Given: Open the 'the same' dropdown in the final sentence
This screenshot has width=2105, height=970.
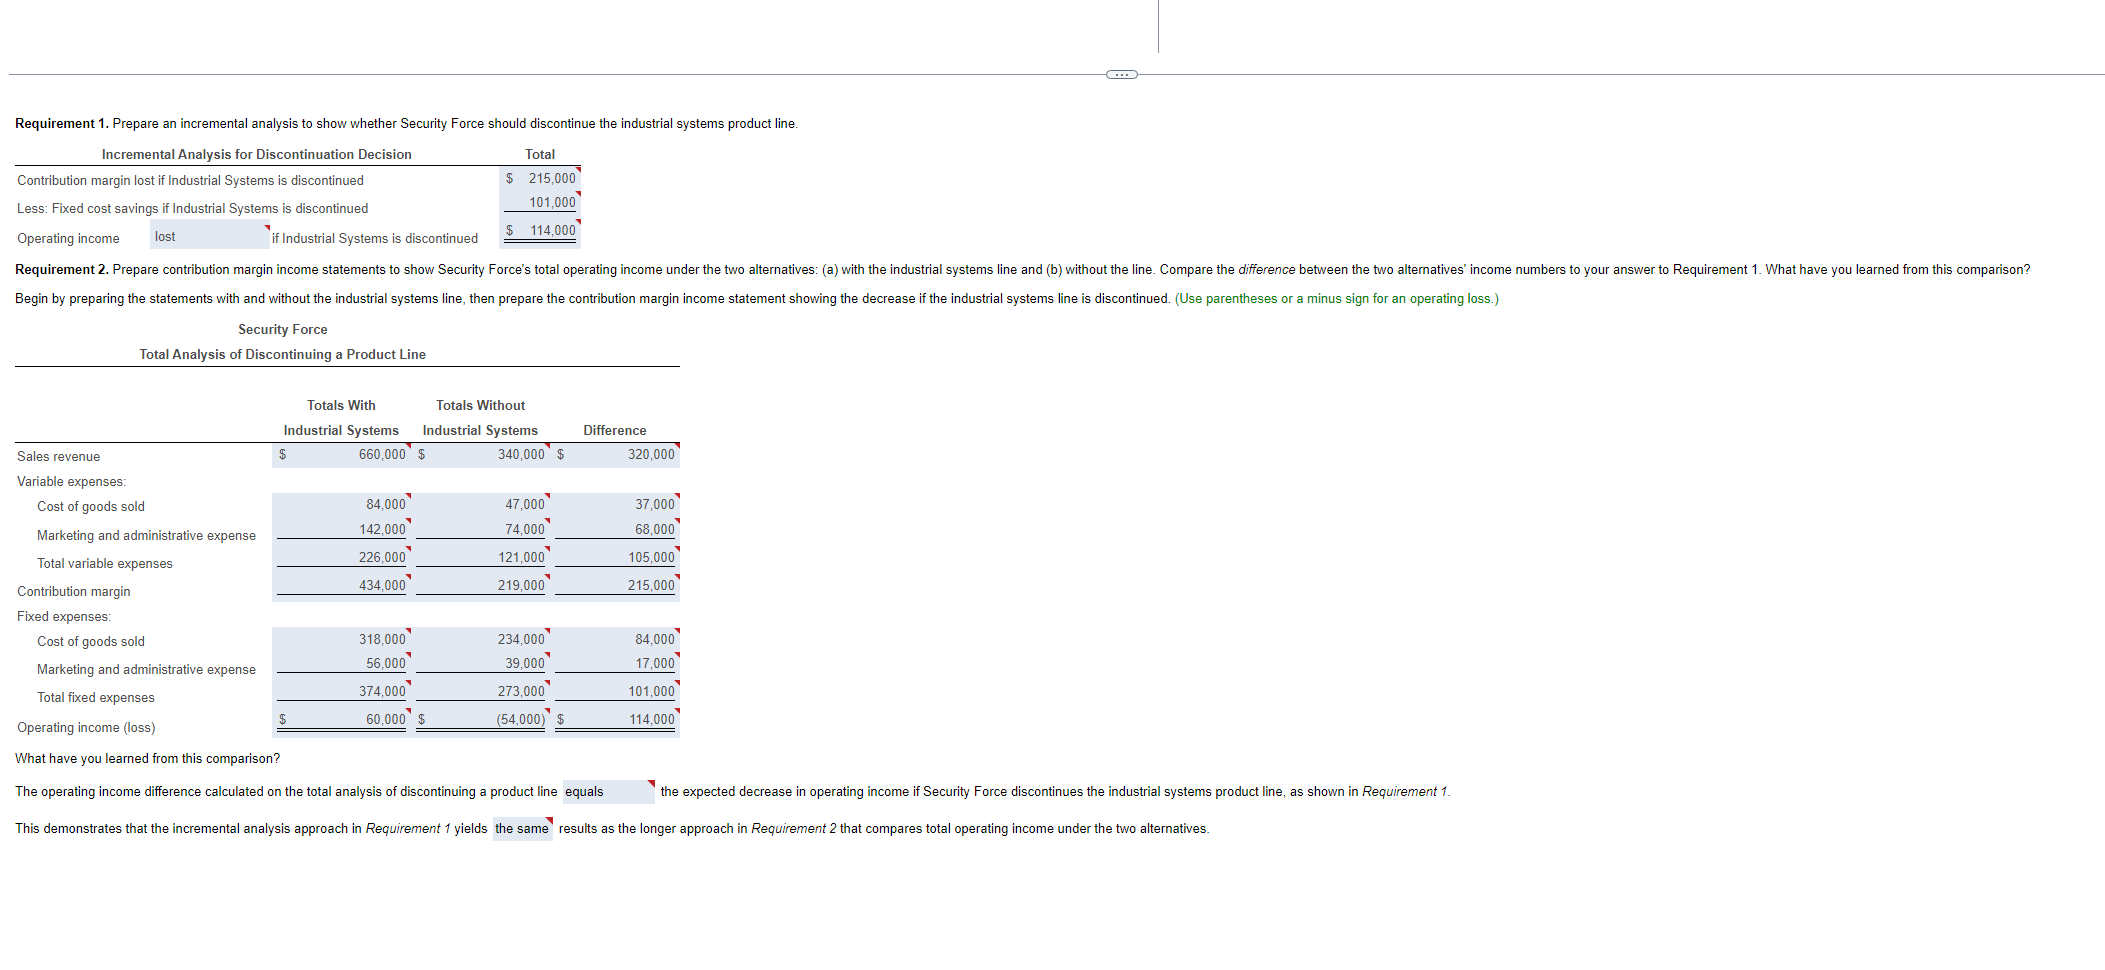Looking at the screenshot, I should [x=521, y=828].
